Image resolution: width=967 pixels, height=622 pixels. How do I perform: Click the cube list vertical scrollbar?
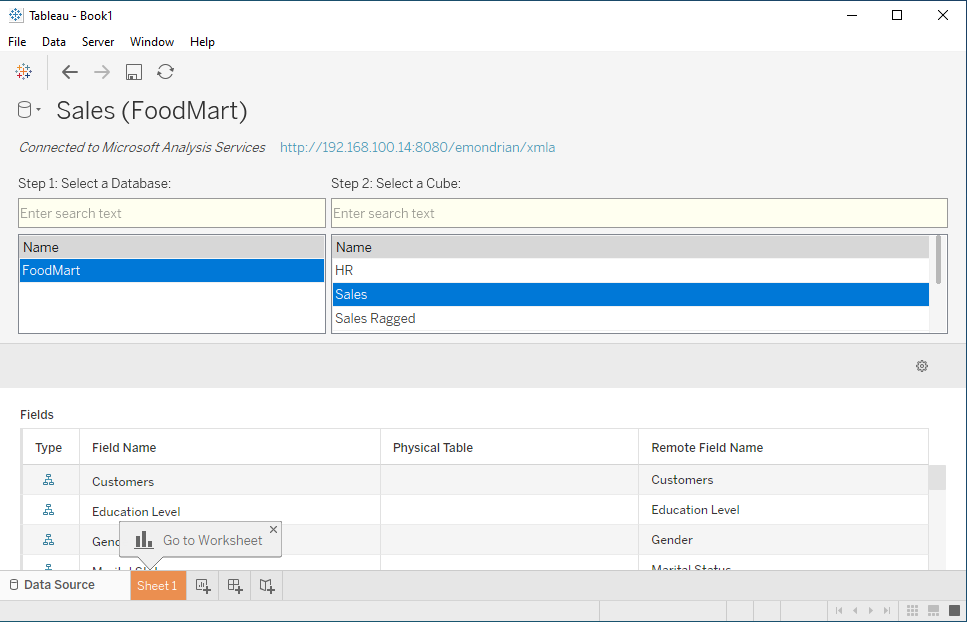click(938, 260)
